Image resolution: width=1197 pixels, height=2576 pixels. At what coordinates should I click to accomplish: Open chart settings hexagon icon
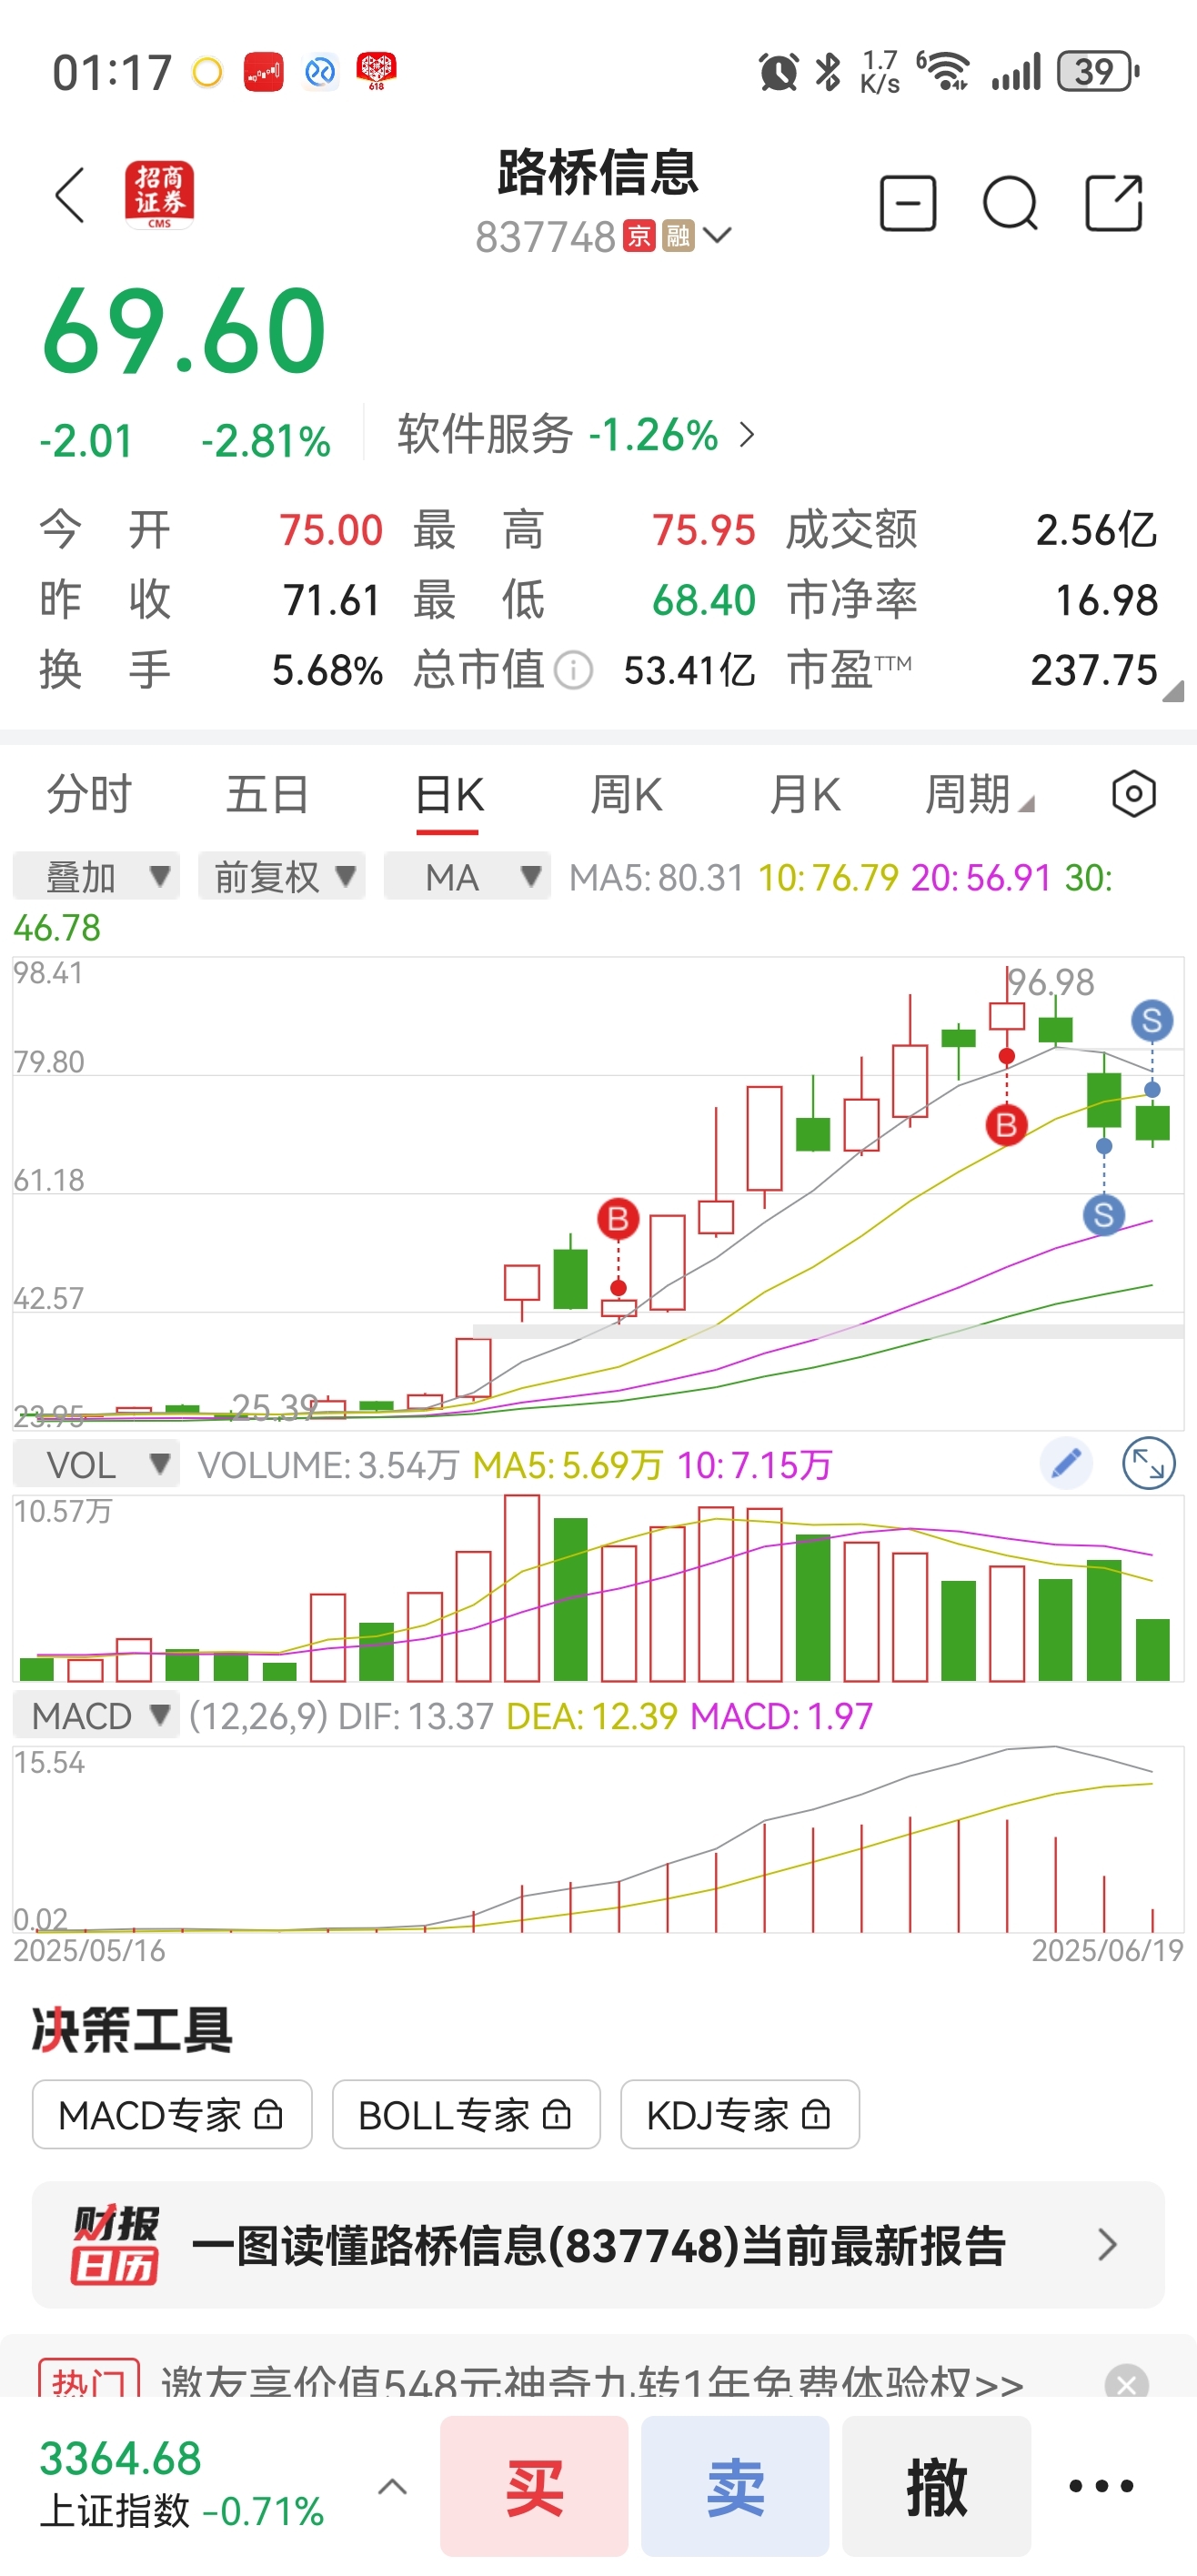(1134, 795)
